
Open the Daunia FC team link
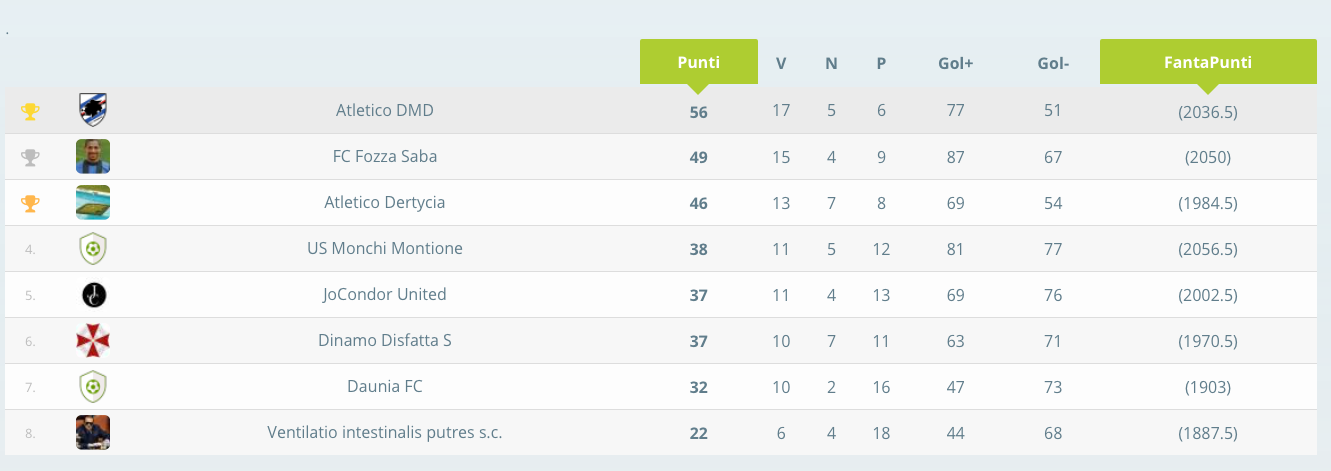[385, 386]
